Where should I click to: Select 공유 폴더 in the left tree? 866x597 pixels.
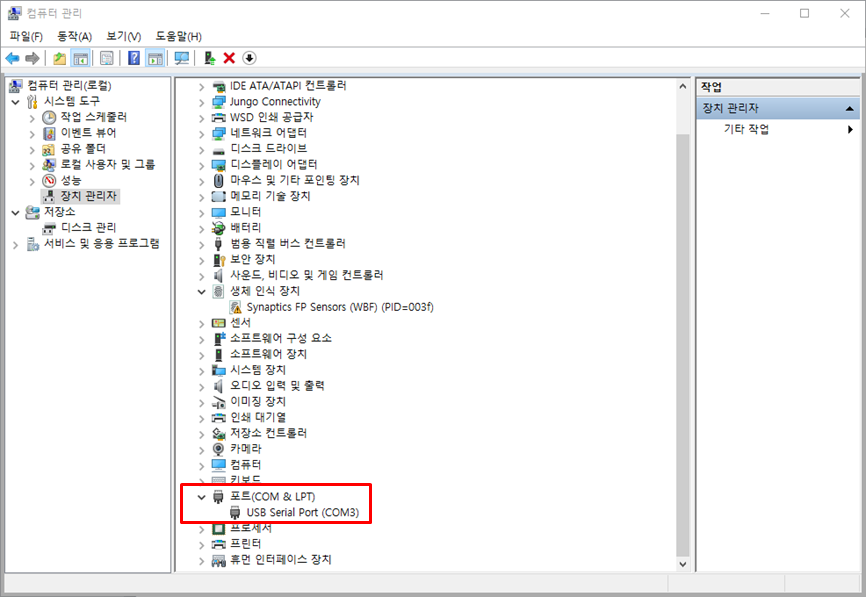point(83,149)
